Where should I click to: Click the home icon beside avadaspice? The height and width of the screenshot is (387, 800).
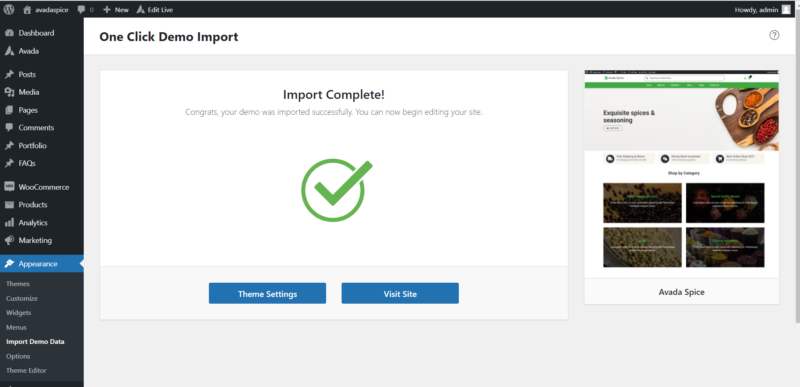coord(27,10)
